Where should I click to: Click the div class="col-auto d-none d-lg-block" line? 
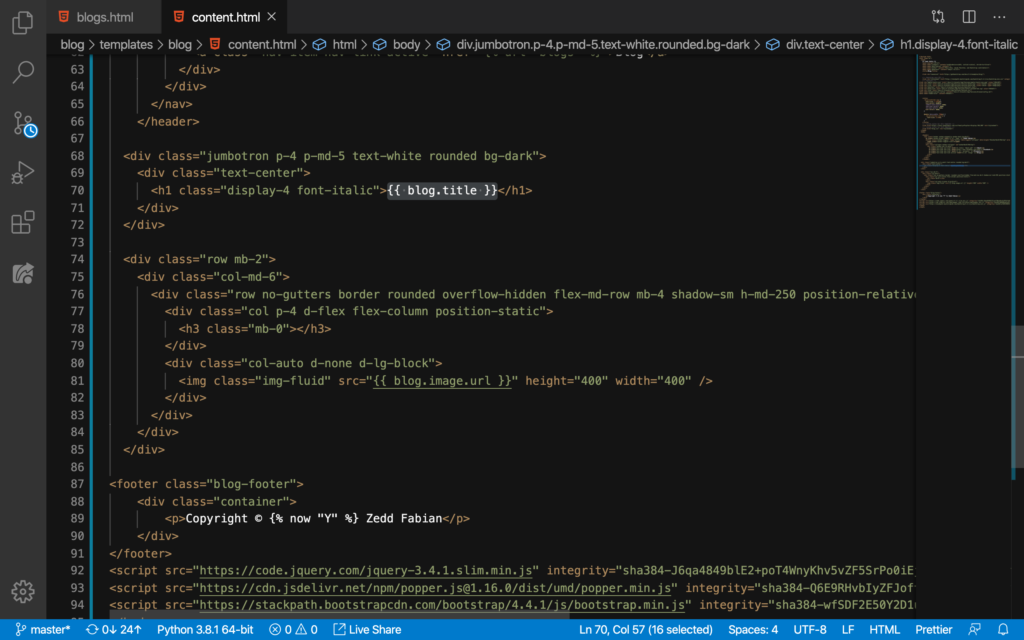tap(304, 363)
